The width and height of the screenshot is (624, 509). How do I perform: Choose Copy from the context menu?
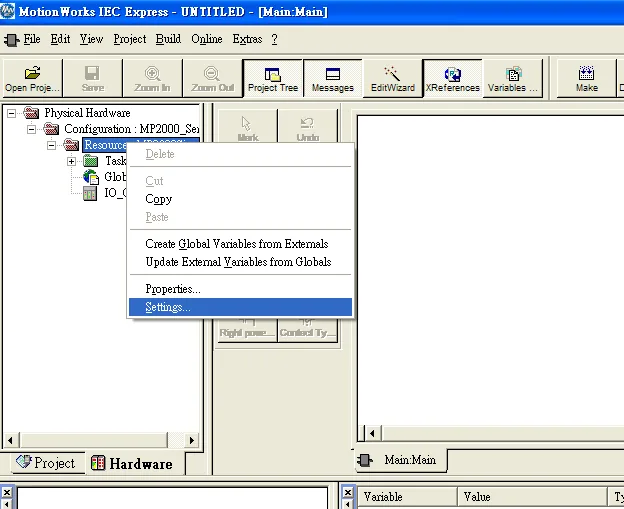click(240, 199)
